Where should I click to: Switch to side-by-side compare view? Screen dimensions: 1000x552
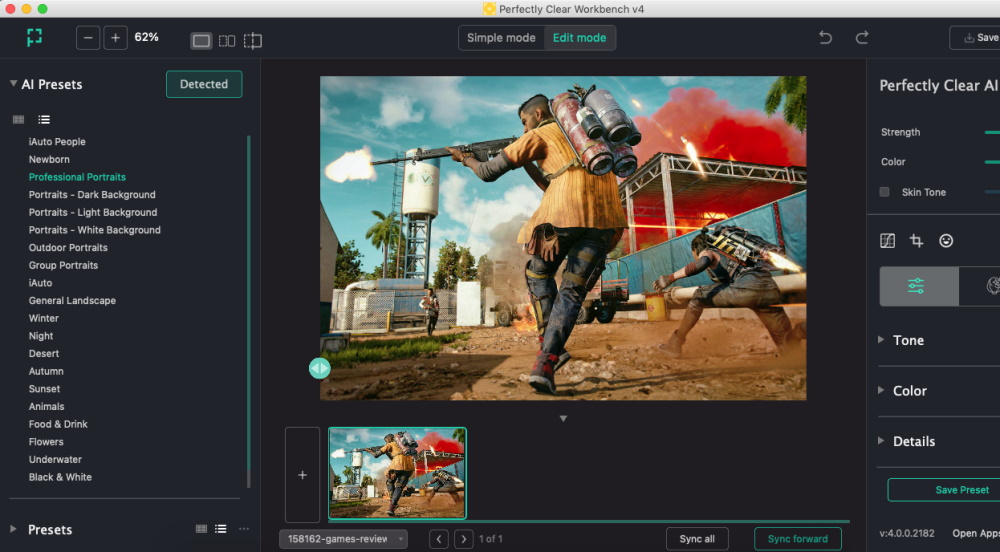click(226, 41)
